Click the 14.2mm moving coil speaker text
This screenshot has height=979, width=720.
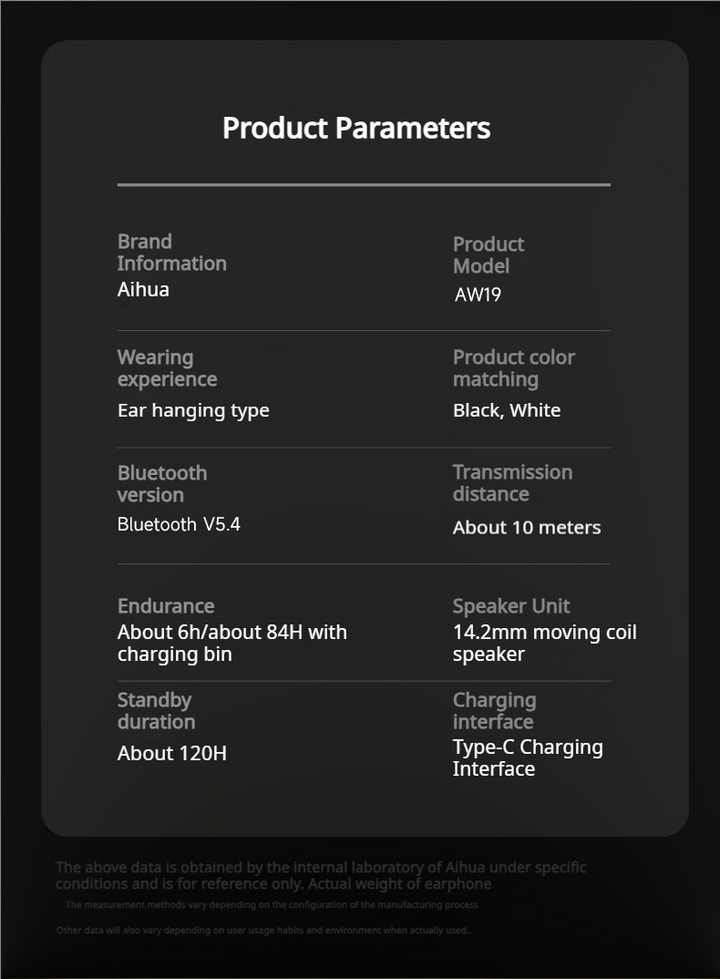point(544,643)
